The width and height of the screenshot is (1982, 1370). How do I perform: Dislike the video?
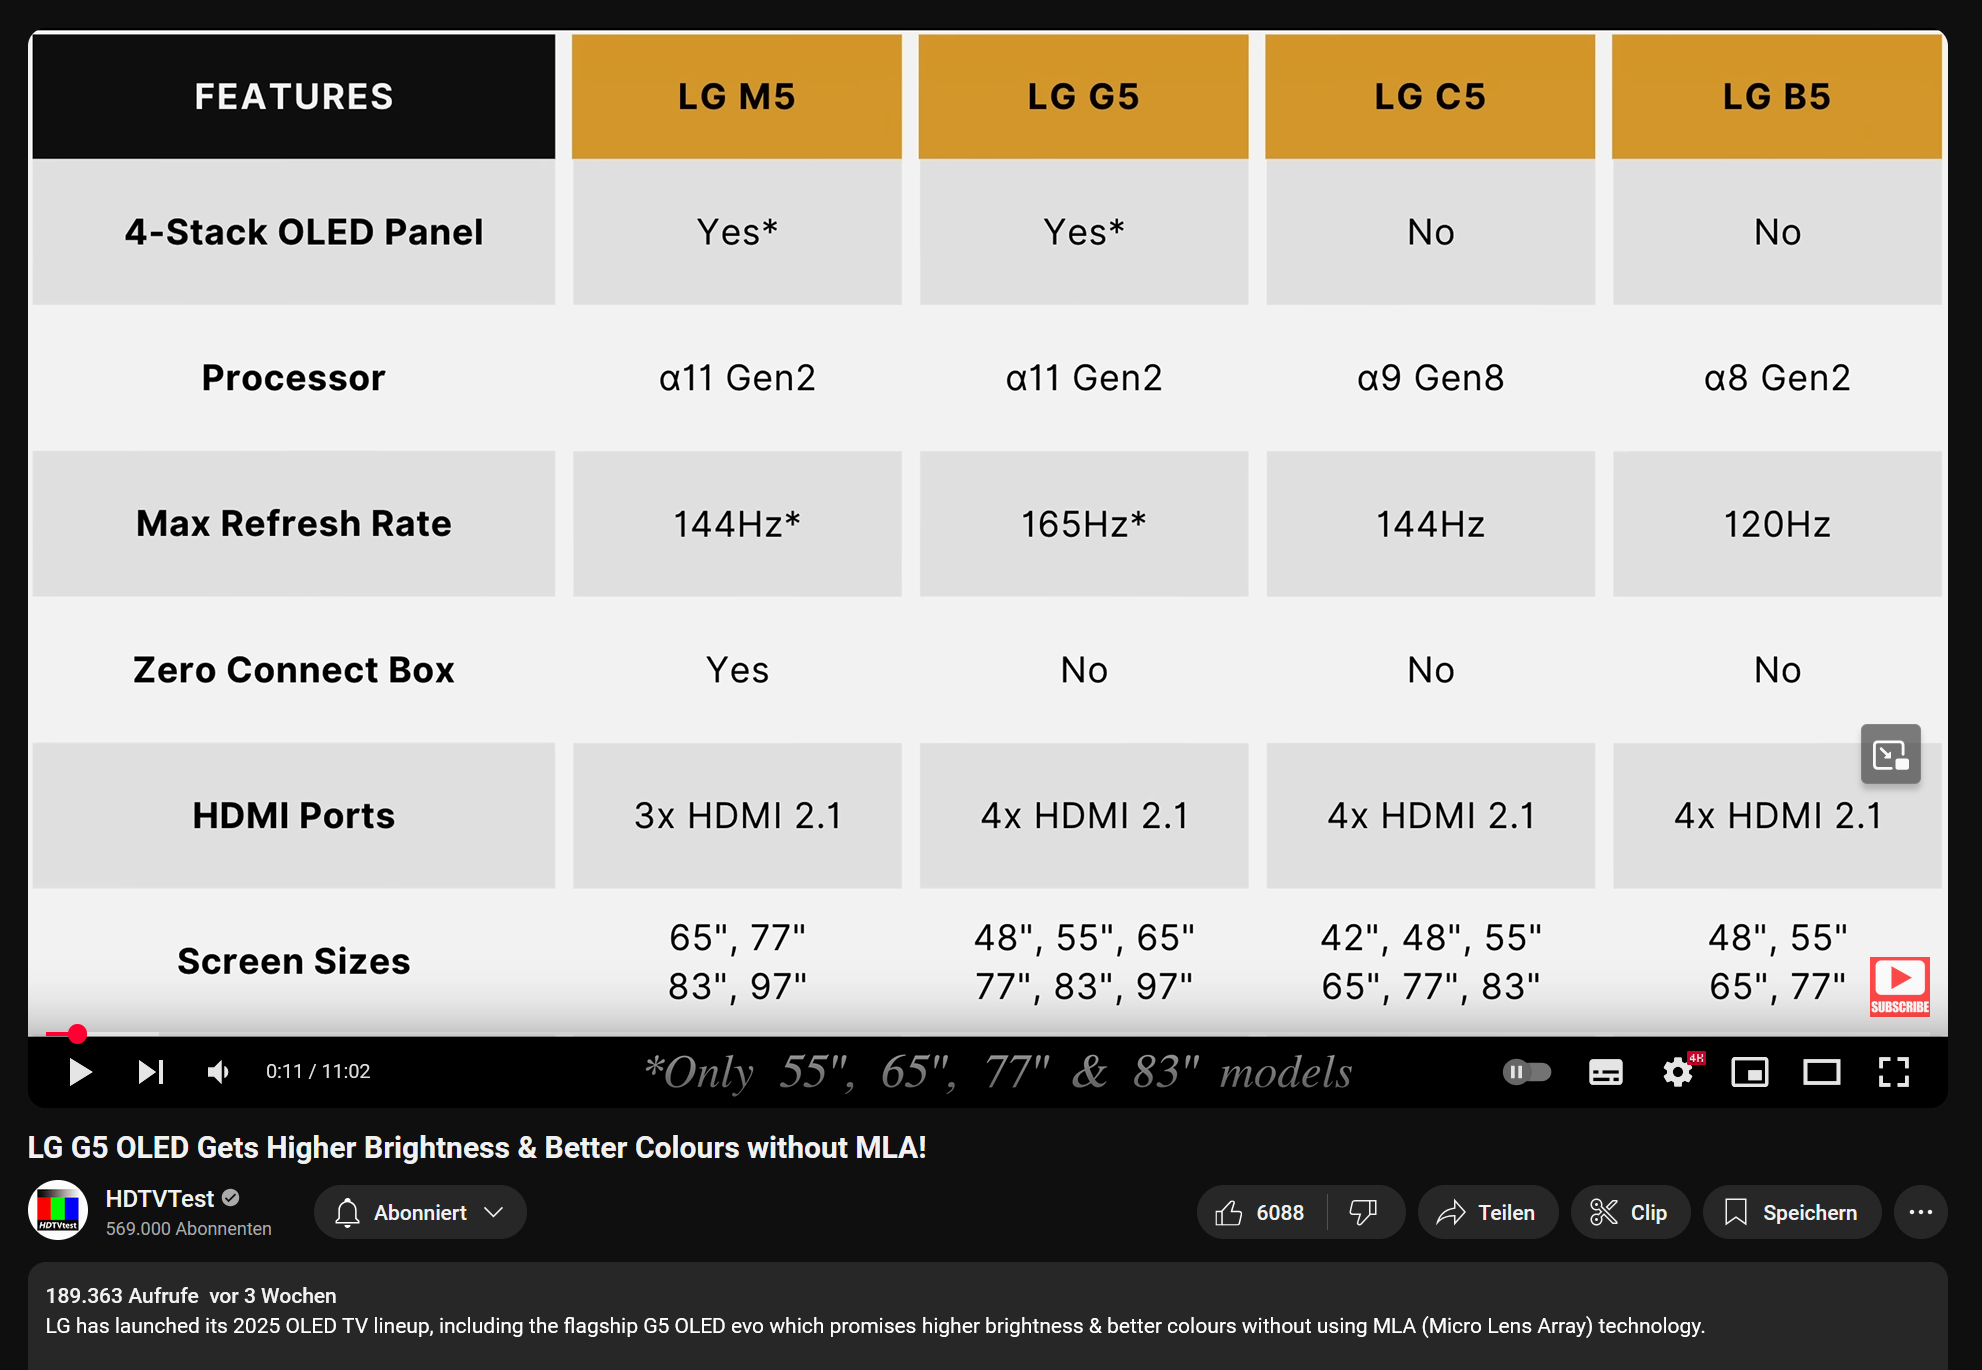1365,1212
